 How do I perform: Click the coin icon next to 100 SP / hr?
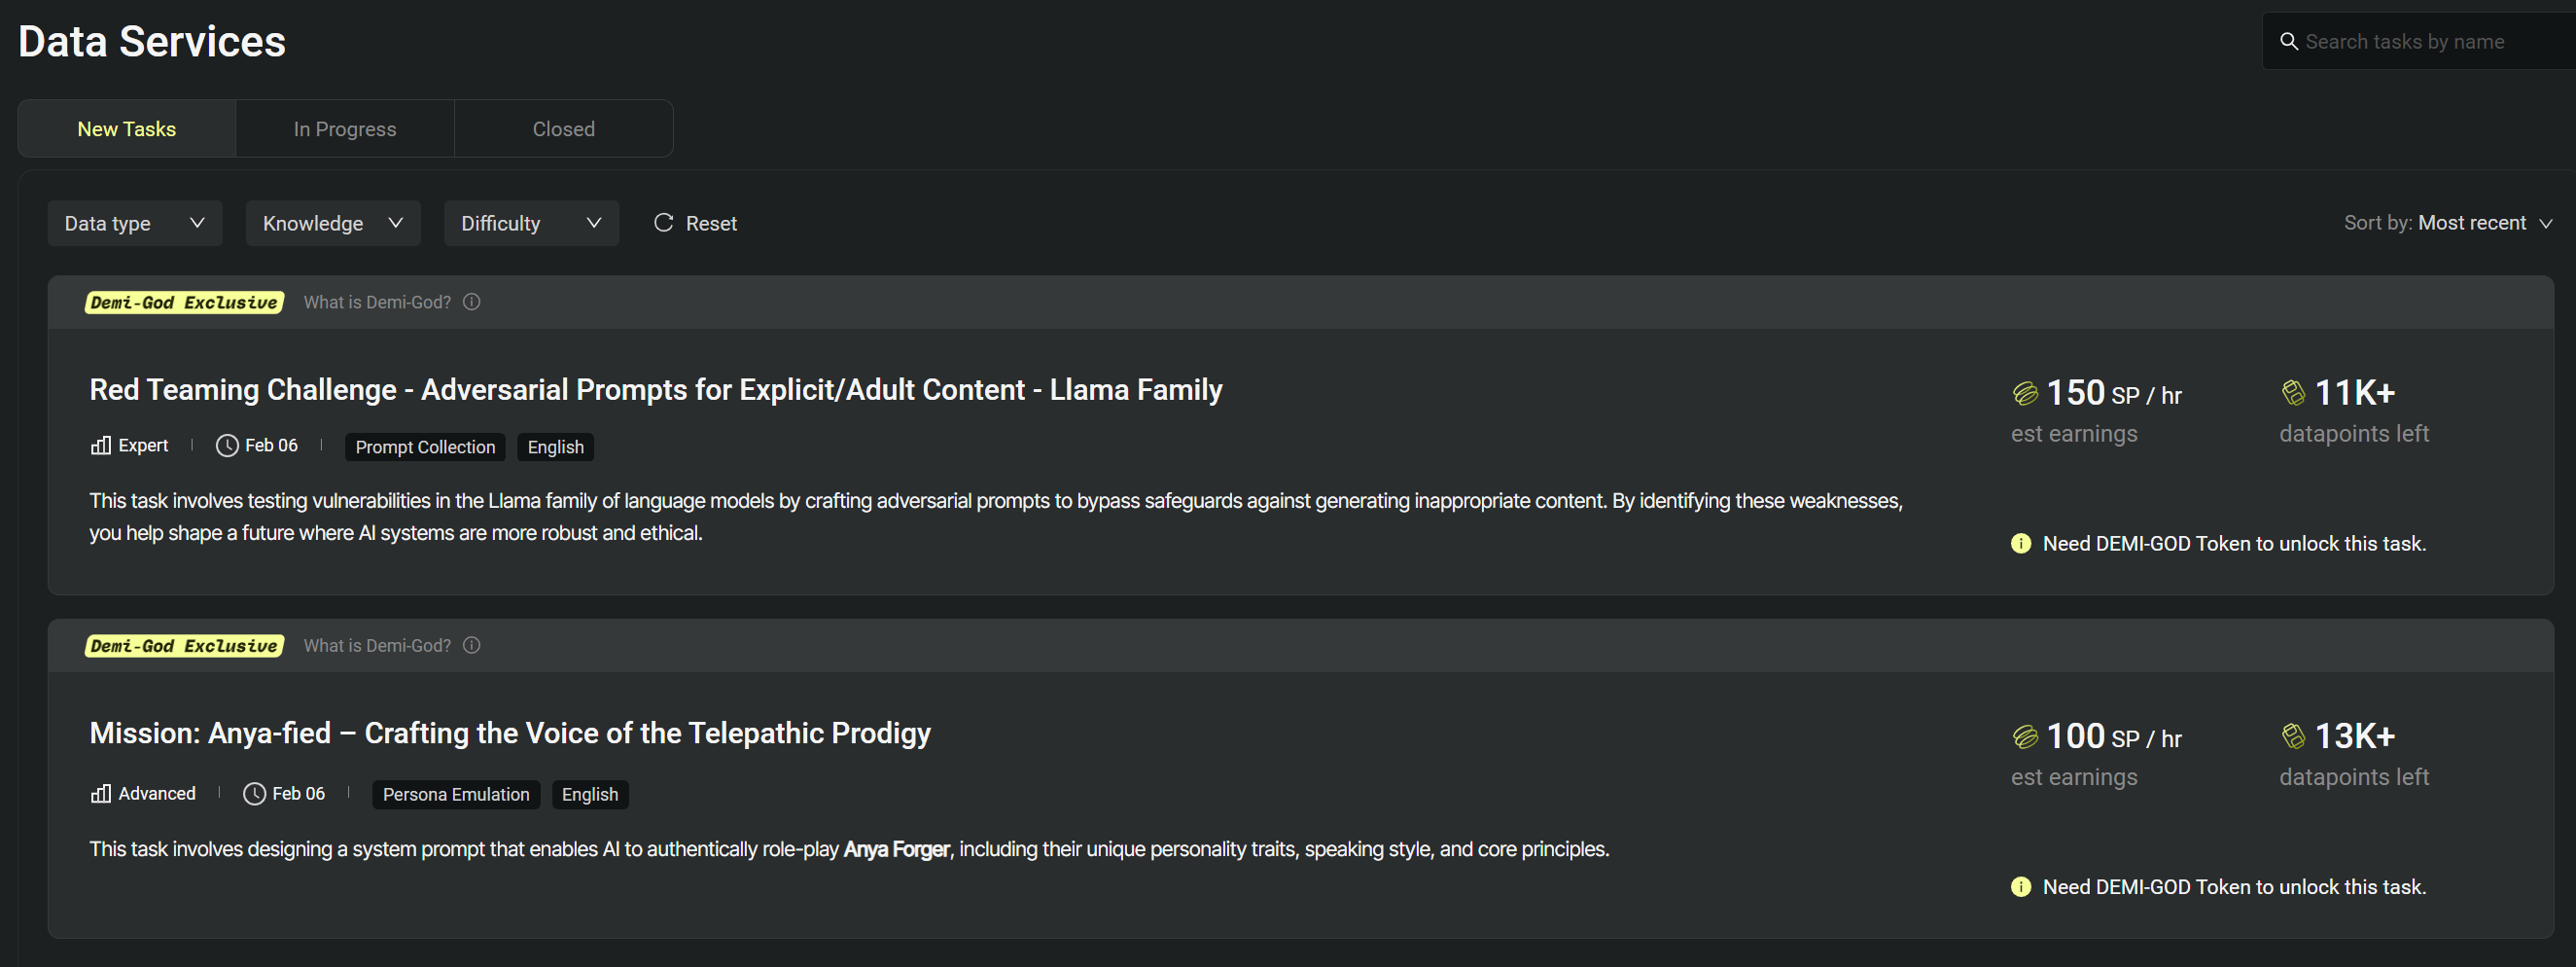(2025, 737)
